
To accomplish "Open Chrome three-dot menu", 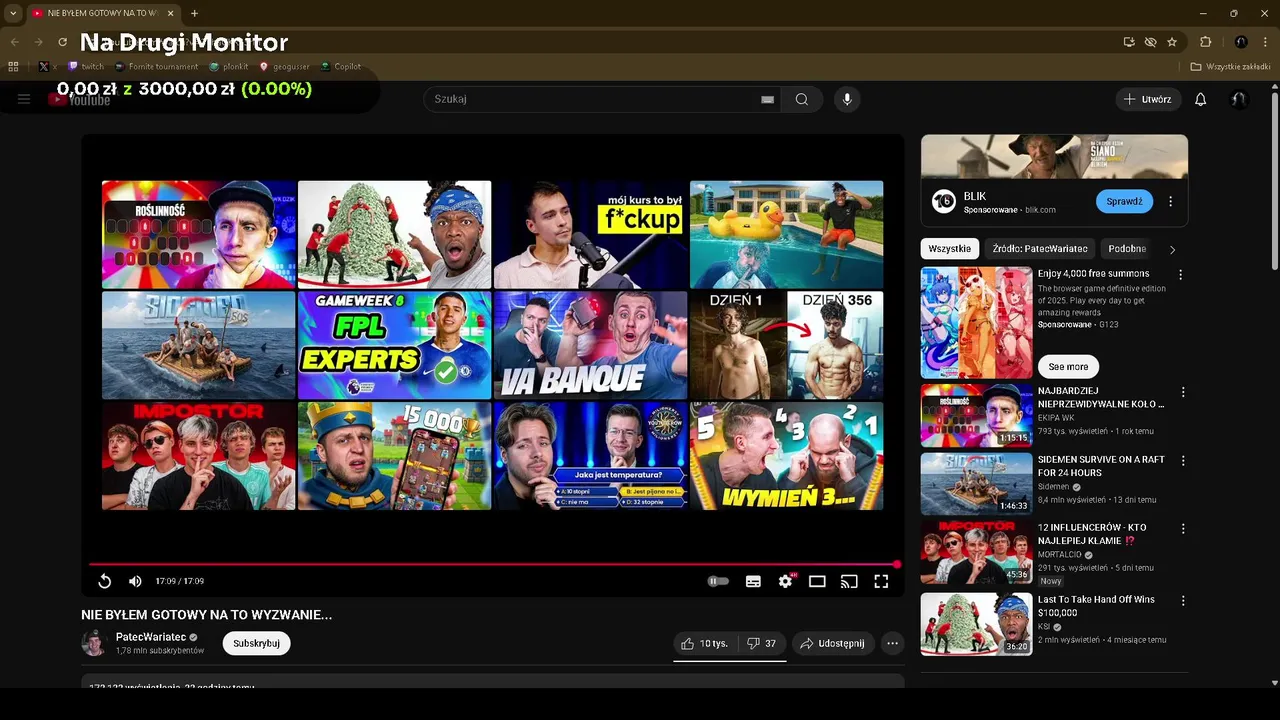I will 1265,42.
